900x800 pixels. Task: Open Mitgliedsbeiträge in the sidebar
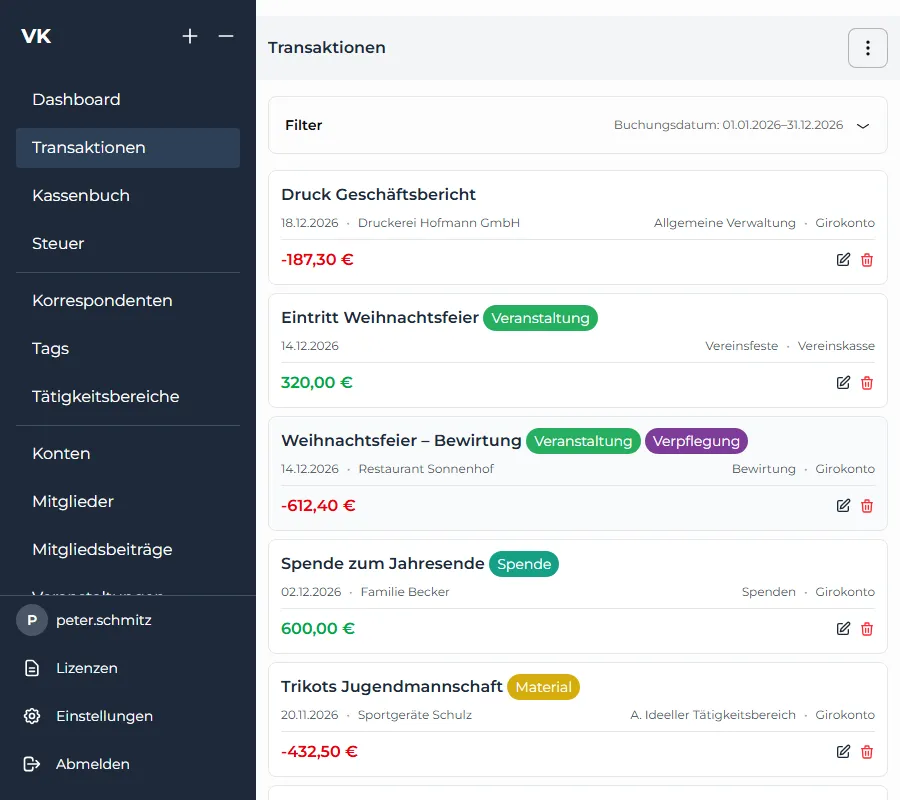point(128,550)
